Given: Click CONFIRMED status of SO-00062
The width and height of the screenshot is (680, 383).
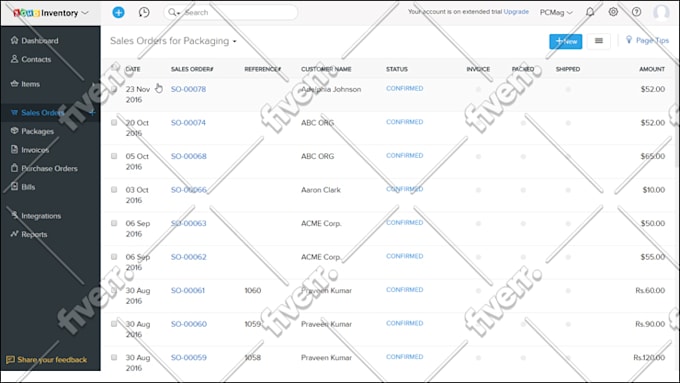Looking at the screenshot, I should pos(405,256).
